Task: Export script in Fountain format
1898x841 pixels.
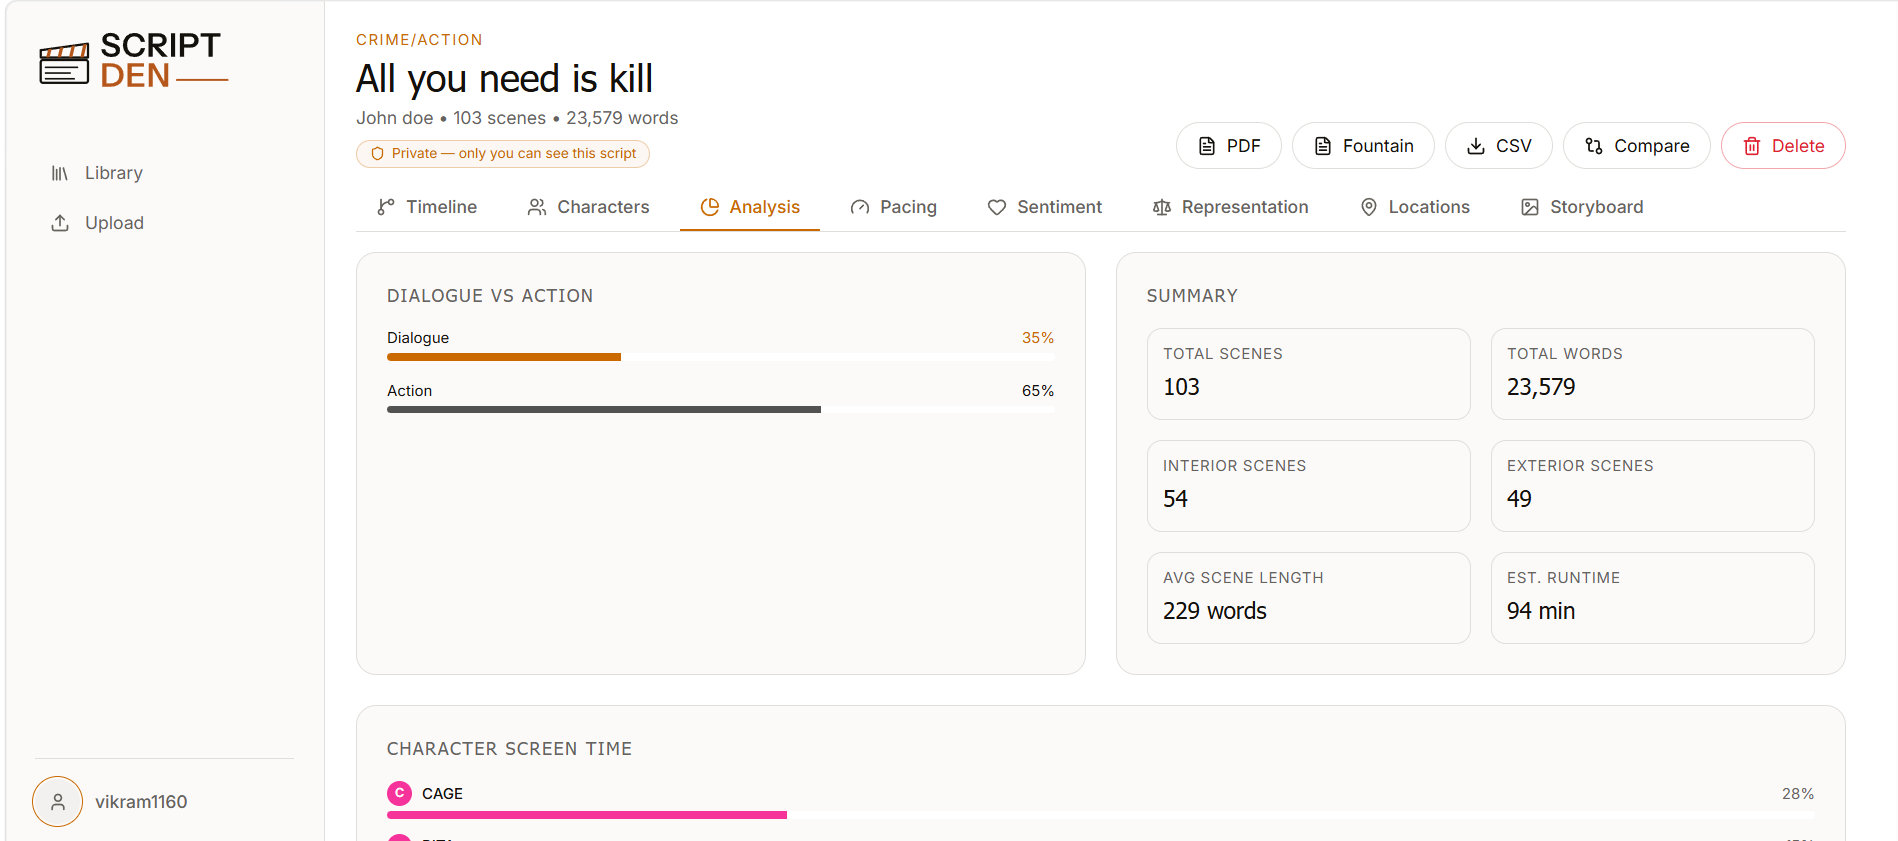Action: coord(1363,146)
